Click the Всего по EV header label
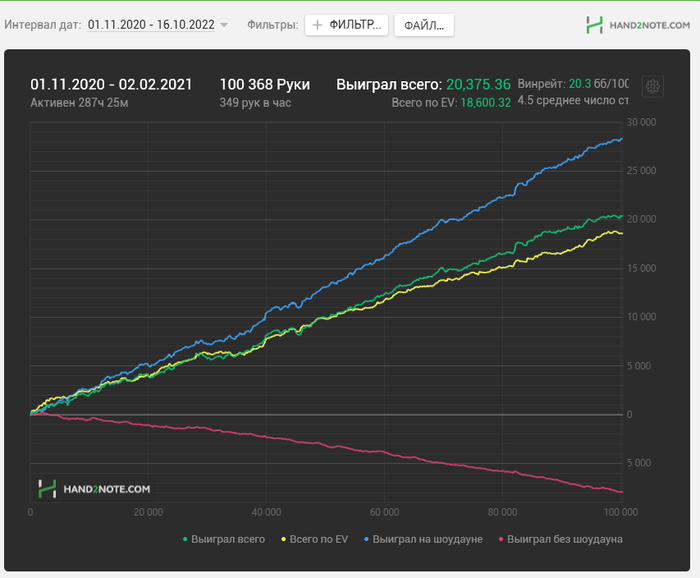Image resolution: width=700 pixels, height=578 pixels. (x=424, y=103)
